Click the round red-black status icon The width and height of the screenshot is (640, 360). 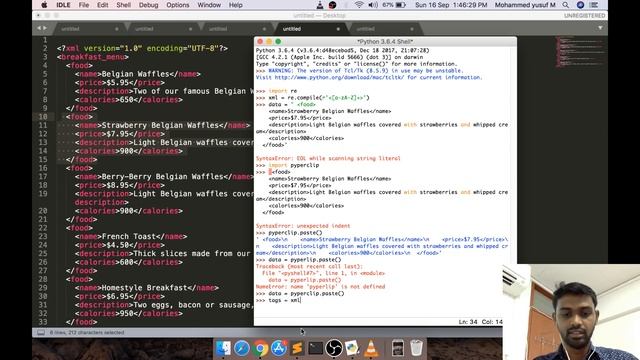(x=333, y=5)
